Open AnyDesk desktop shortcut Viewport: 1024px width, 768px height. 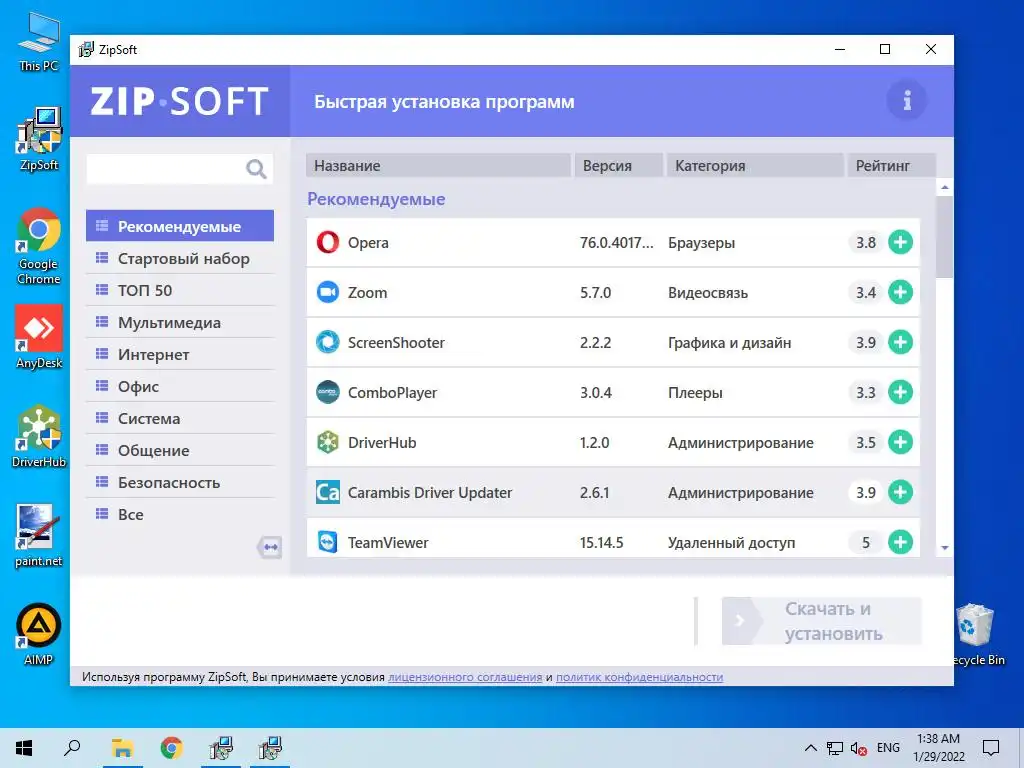[x=39, y=337]
